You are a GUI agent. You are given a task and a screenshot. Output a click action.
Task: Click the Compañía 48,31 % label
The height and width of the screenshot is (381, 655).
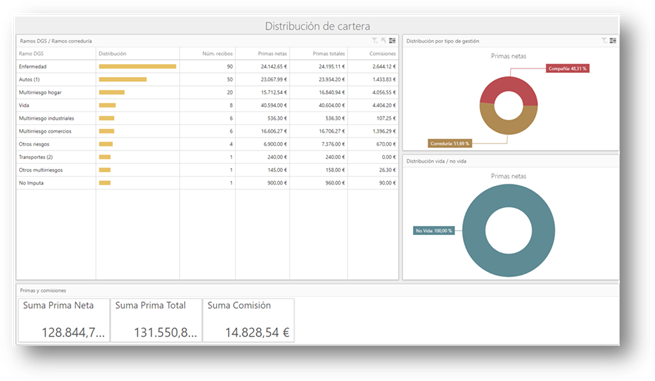point(567,69)
